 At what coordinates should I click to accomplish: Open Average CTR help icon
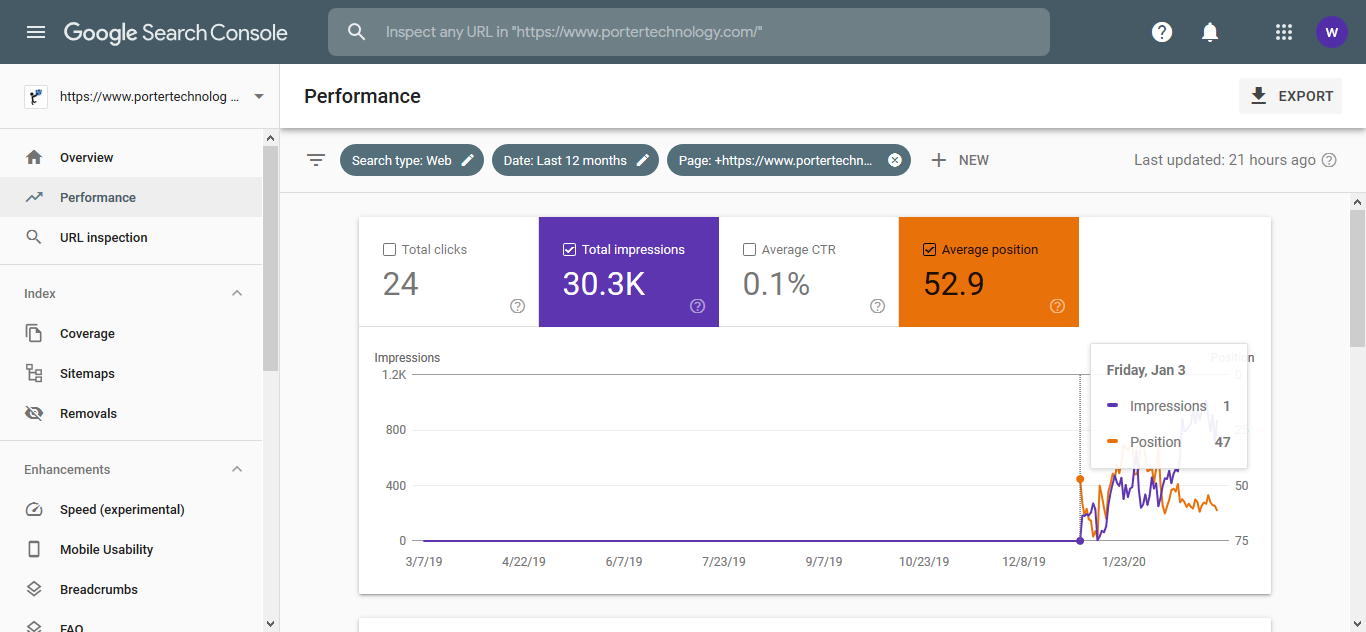pos(877,306)
